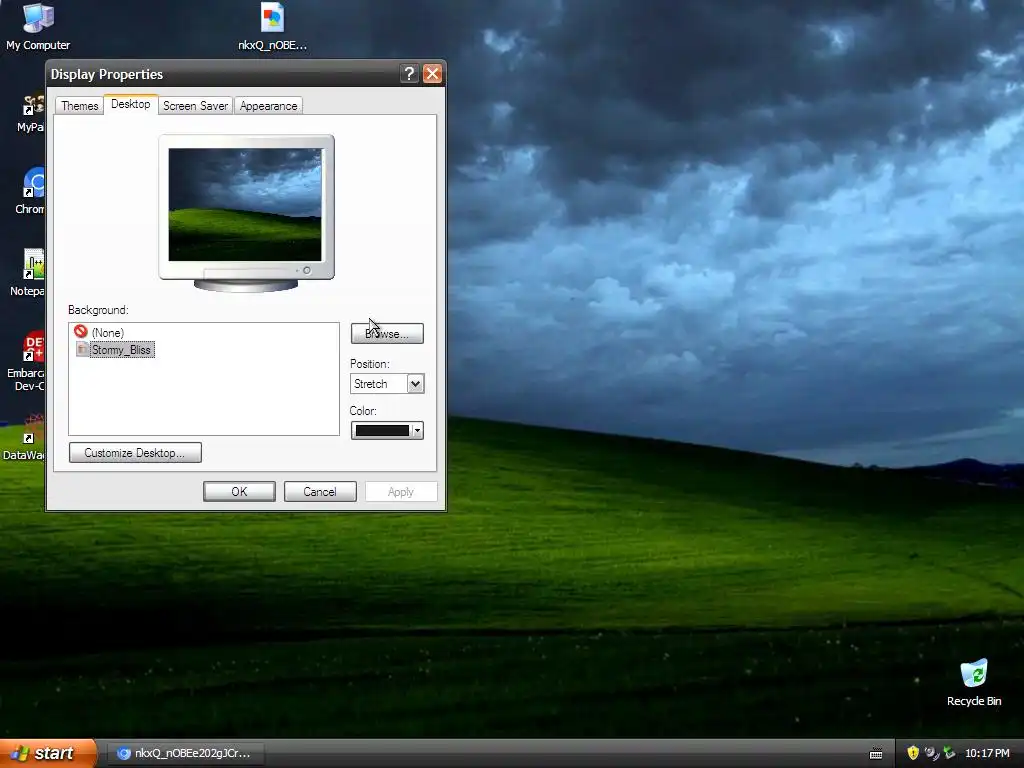Image resolution: width=1024 pixels, height=768 pixels.
Task: Select the Recycle Bin icon
Action: coord(974,682)
